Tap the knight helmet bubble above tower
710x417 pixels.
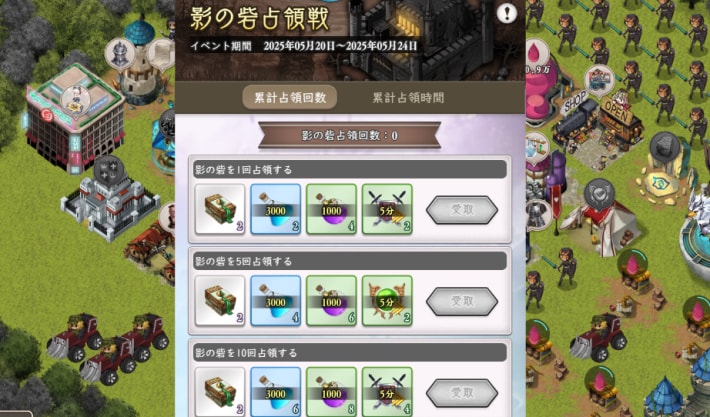click(x=120, y=54)
